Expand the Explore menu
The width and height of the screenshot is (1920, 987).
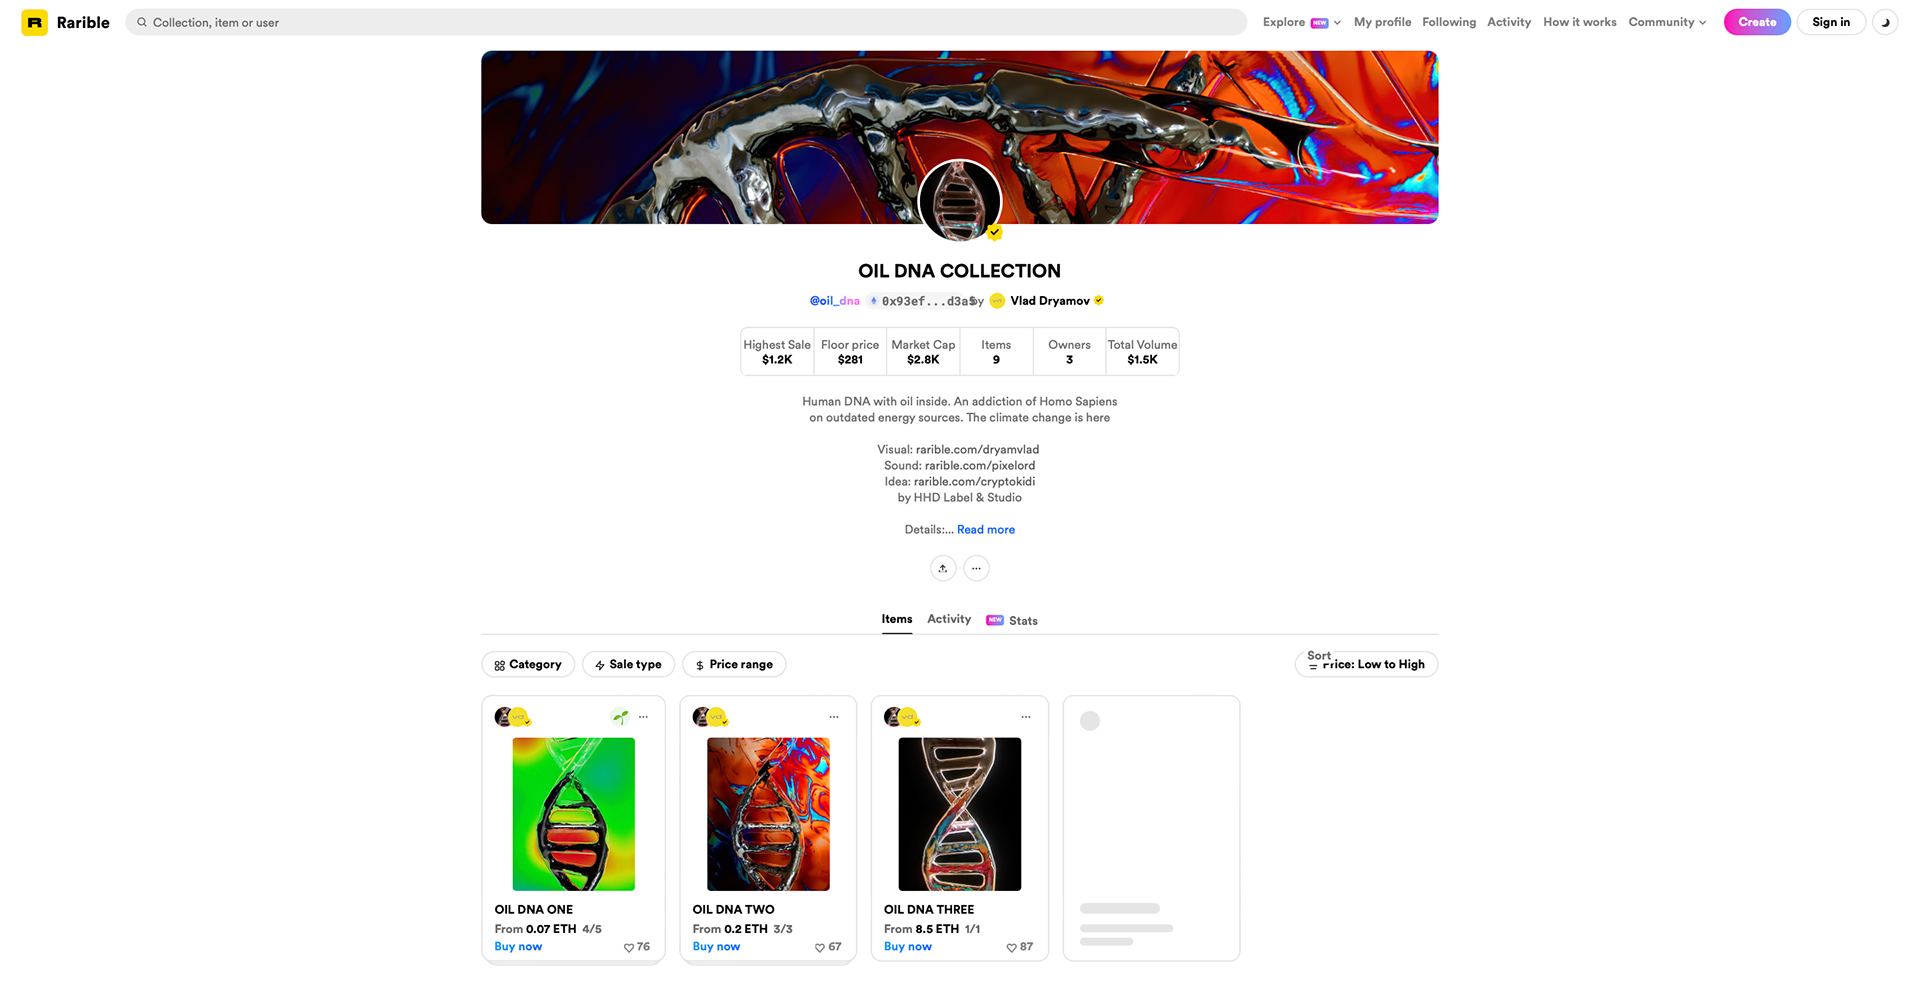click(1302, 22)
